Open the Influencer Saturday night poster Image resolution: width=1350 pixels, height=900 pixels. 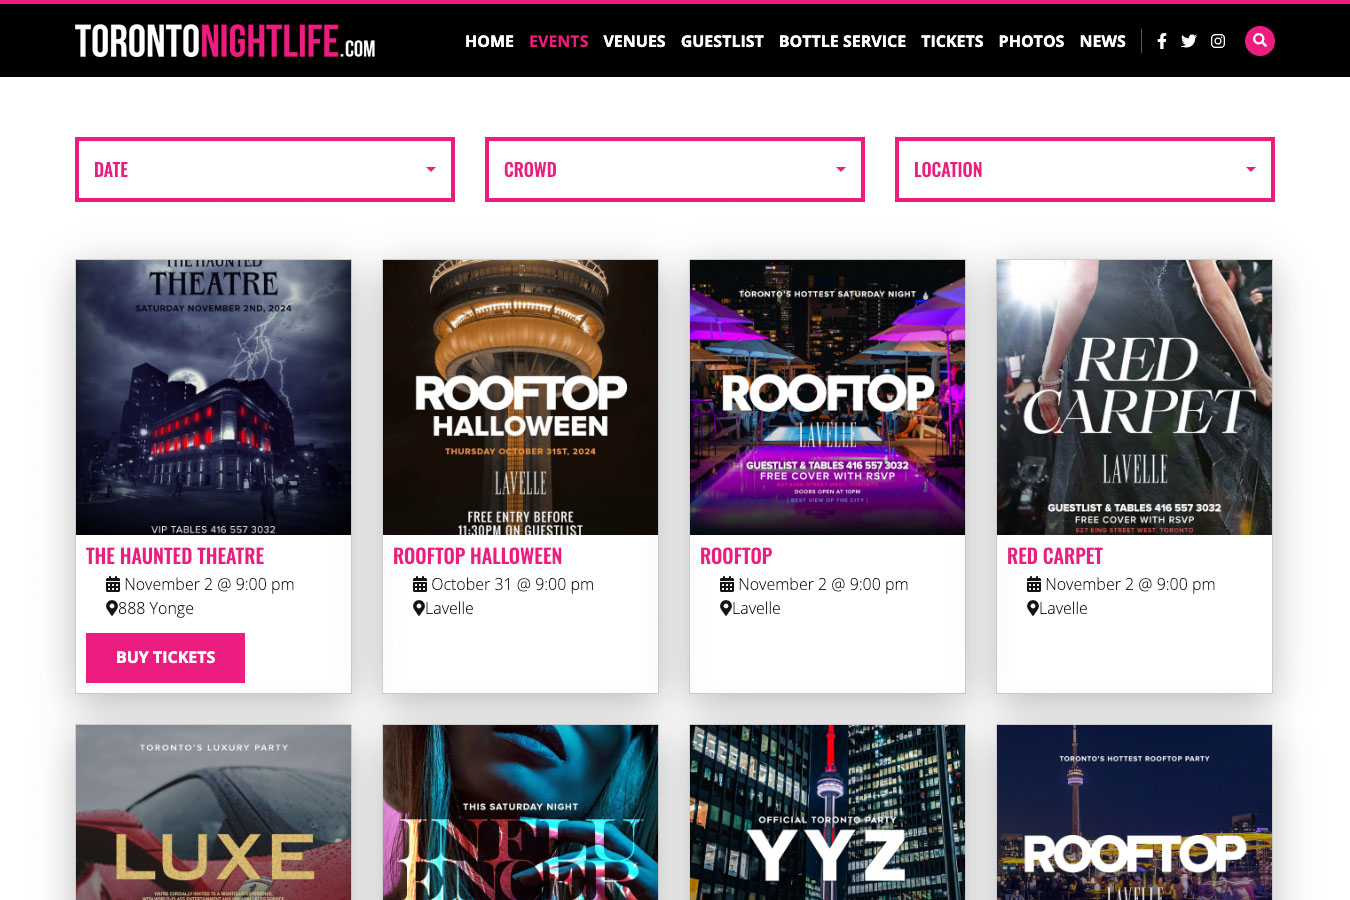point(520,812)
